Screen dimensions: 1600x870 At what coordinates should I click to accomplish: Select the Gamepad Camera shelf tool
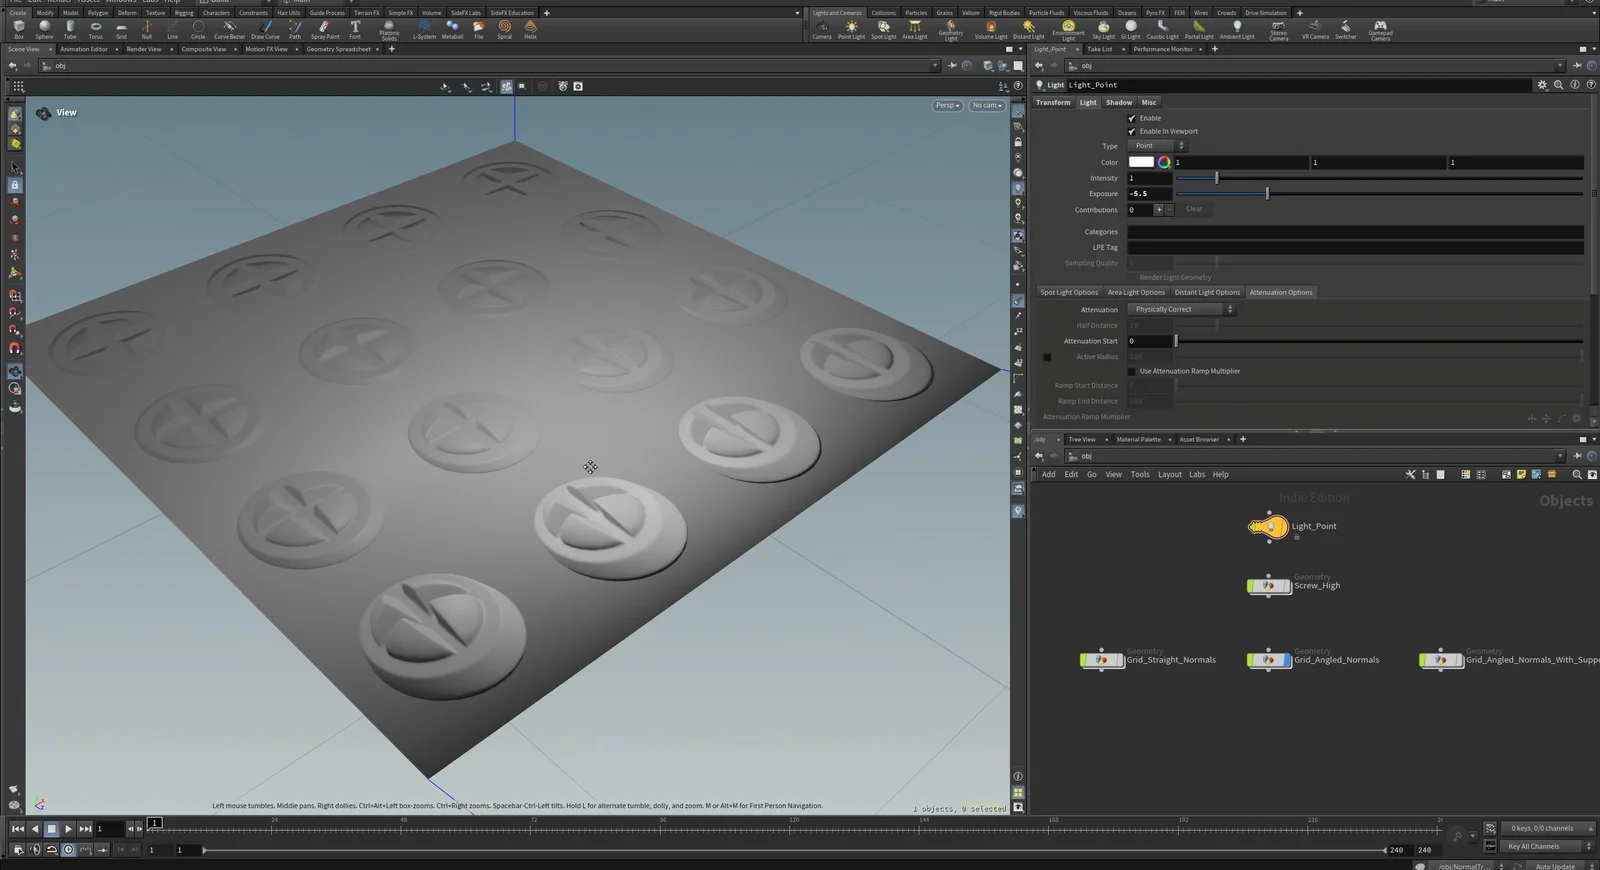click(1380, 31)
